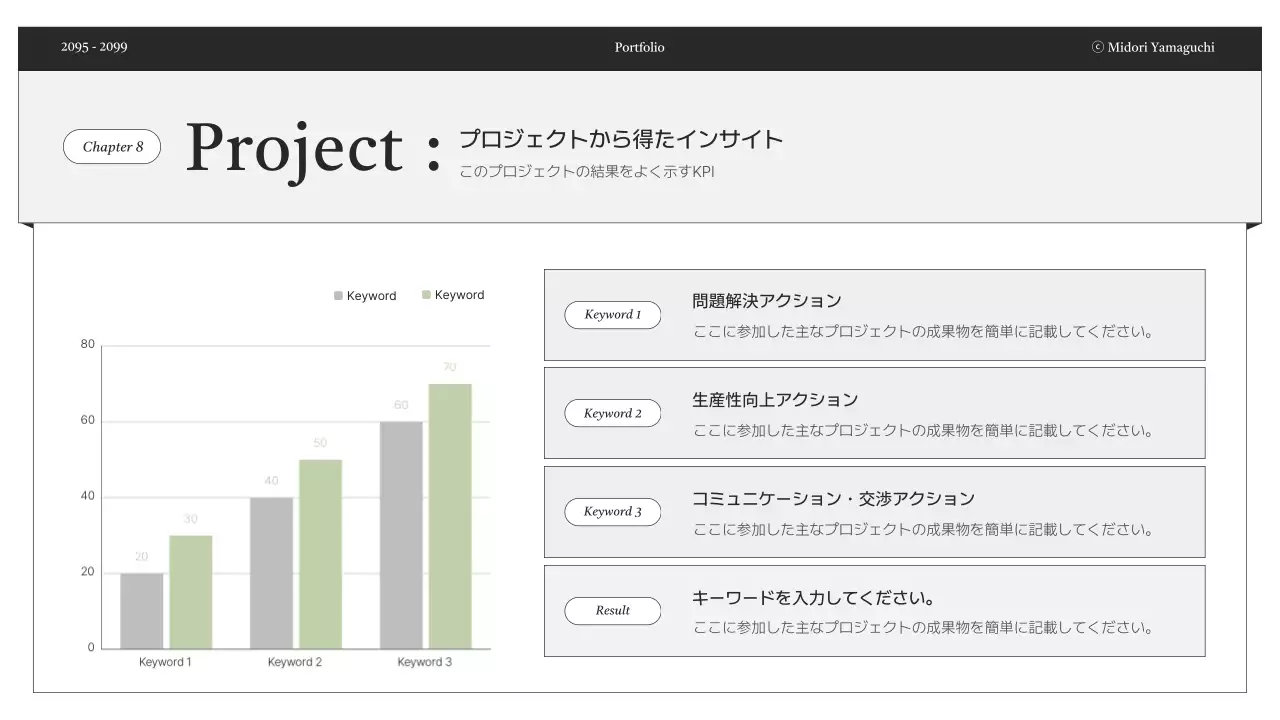This screenshot has width=1280, height=720.
Task: Click the 問題解決アクション heading
Action: tap(767, 301)
